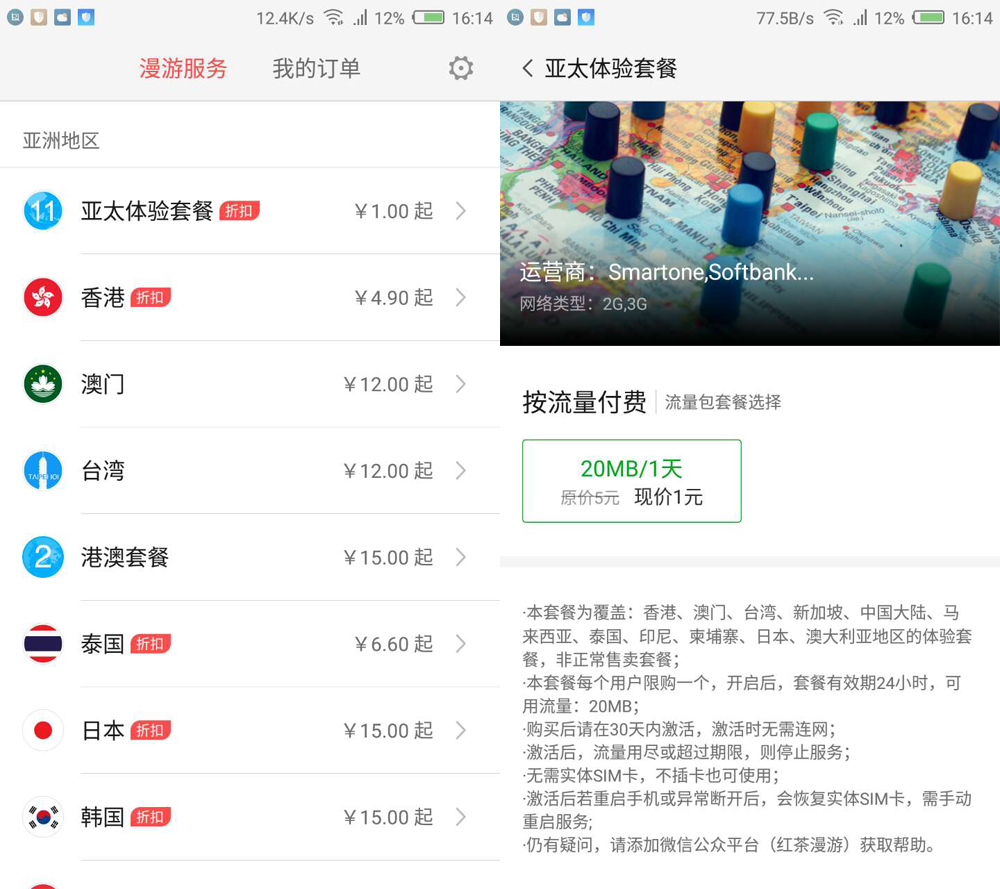Image resolution: width=1000 pixels, height=889 pixels.
Task: Expand the 台湾 row chevron
Action: tap(461, 471)
